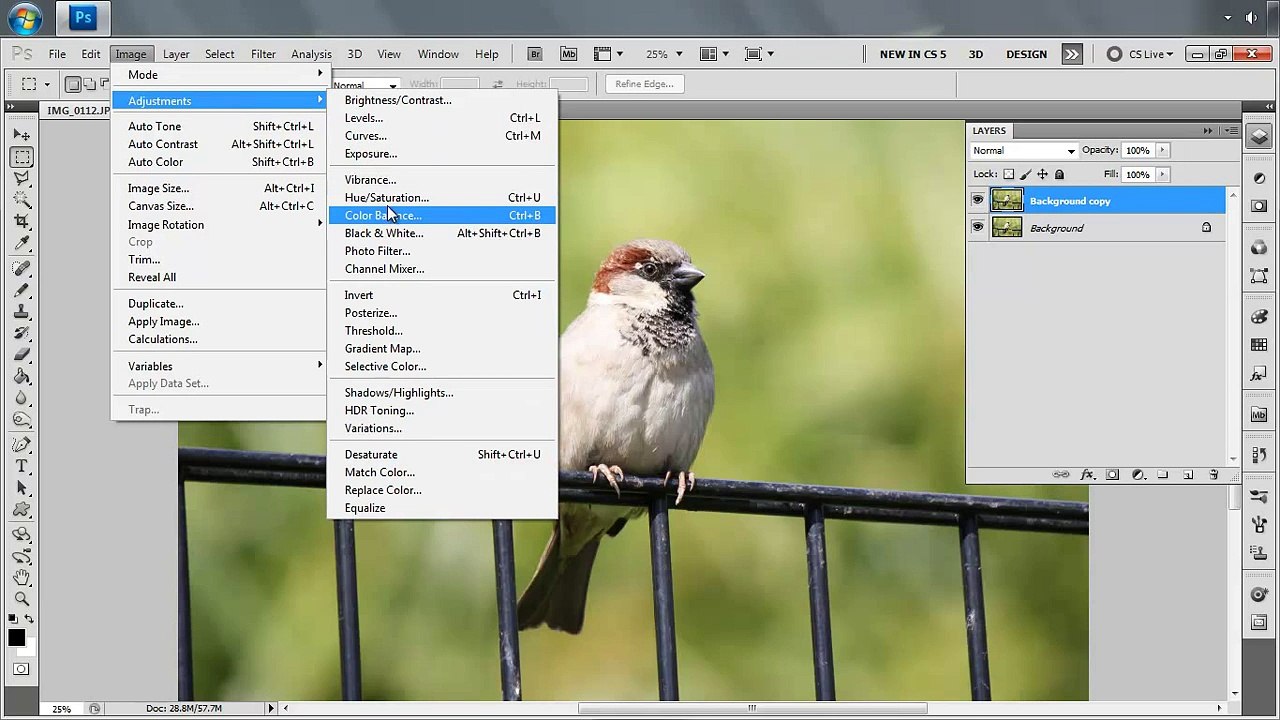
Task: Select the Crop tool
Action: point(22,221)
